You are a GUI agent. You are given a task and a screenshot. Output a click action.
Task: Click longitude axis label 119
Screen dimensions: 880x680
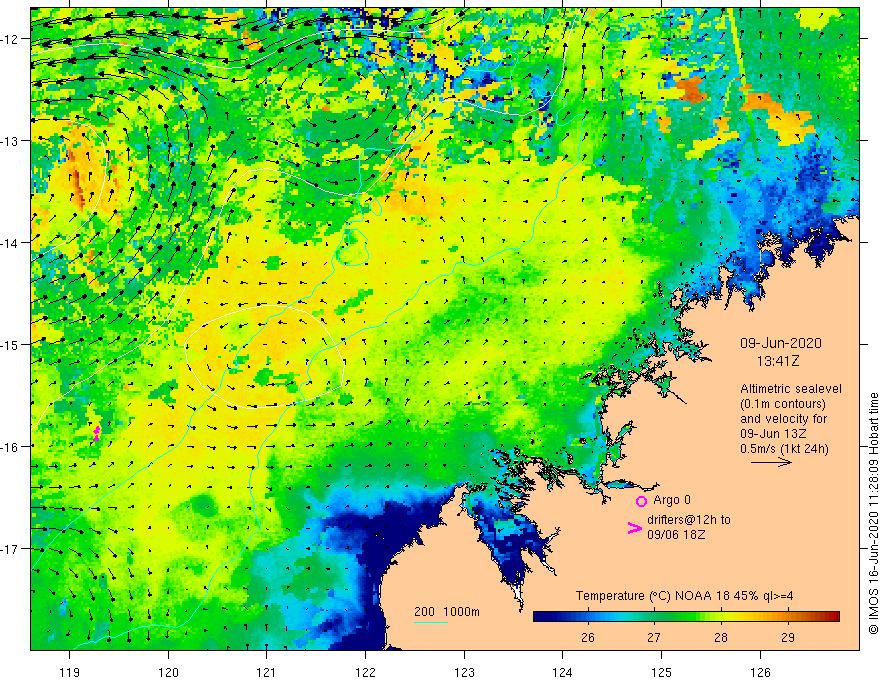pyautogui.click(x=70, y=672)
